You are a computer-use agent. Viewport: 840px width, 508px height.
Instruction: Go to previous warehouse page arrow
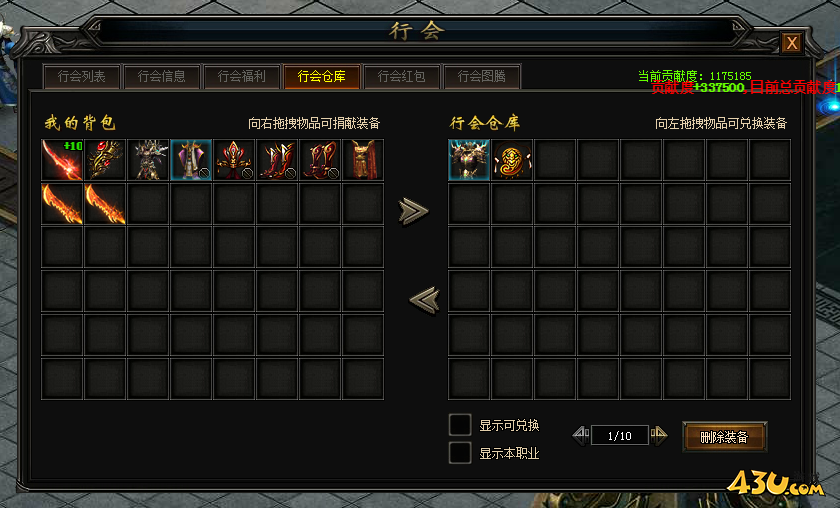(x=581, y=436)
